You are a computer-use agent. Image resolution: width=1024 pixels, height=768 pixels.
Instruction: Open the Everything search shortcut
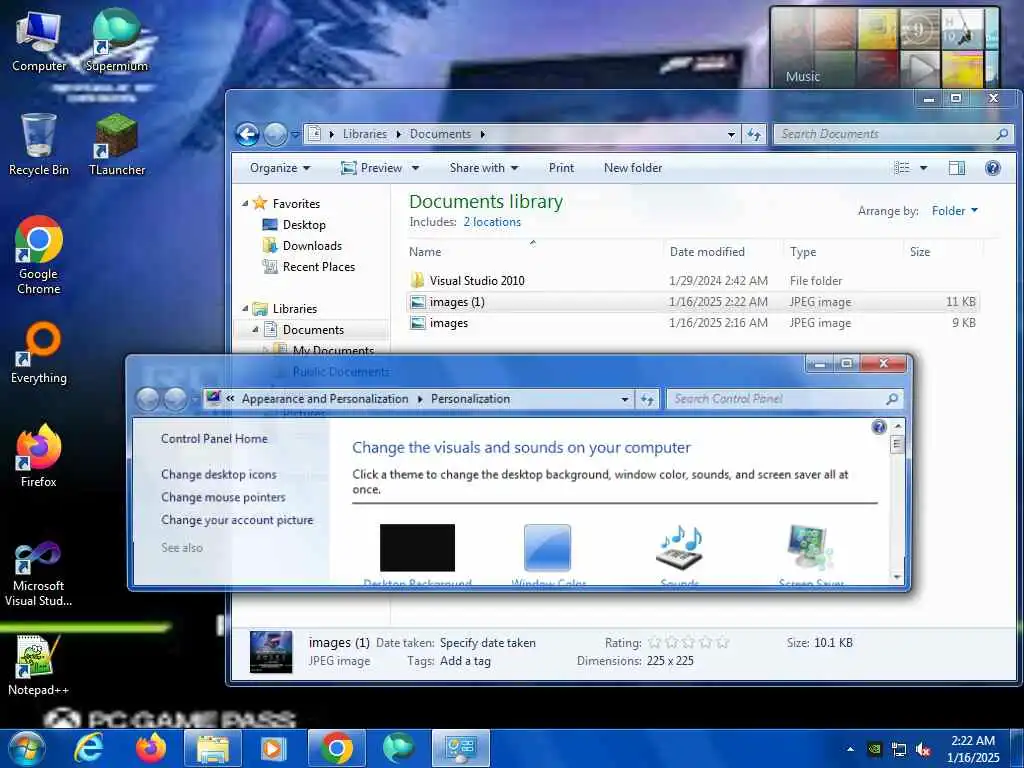tap(39, 353)
